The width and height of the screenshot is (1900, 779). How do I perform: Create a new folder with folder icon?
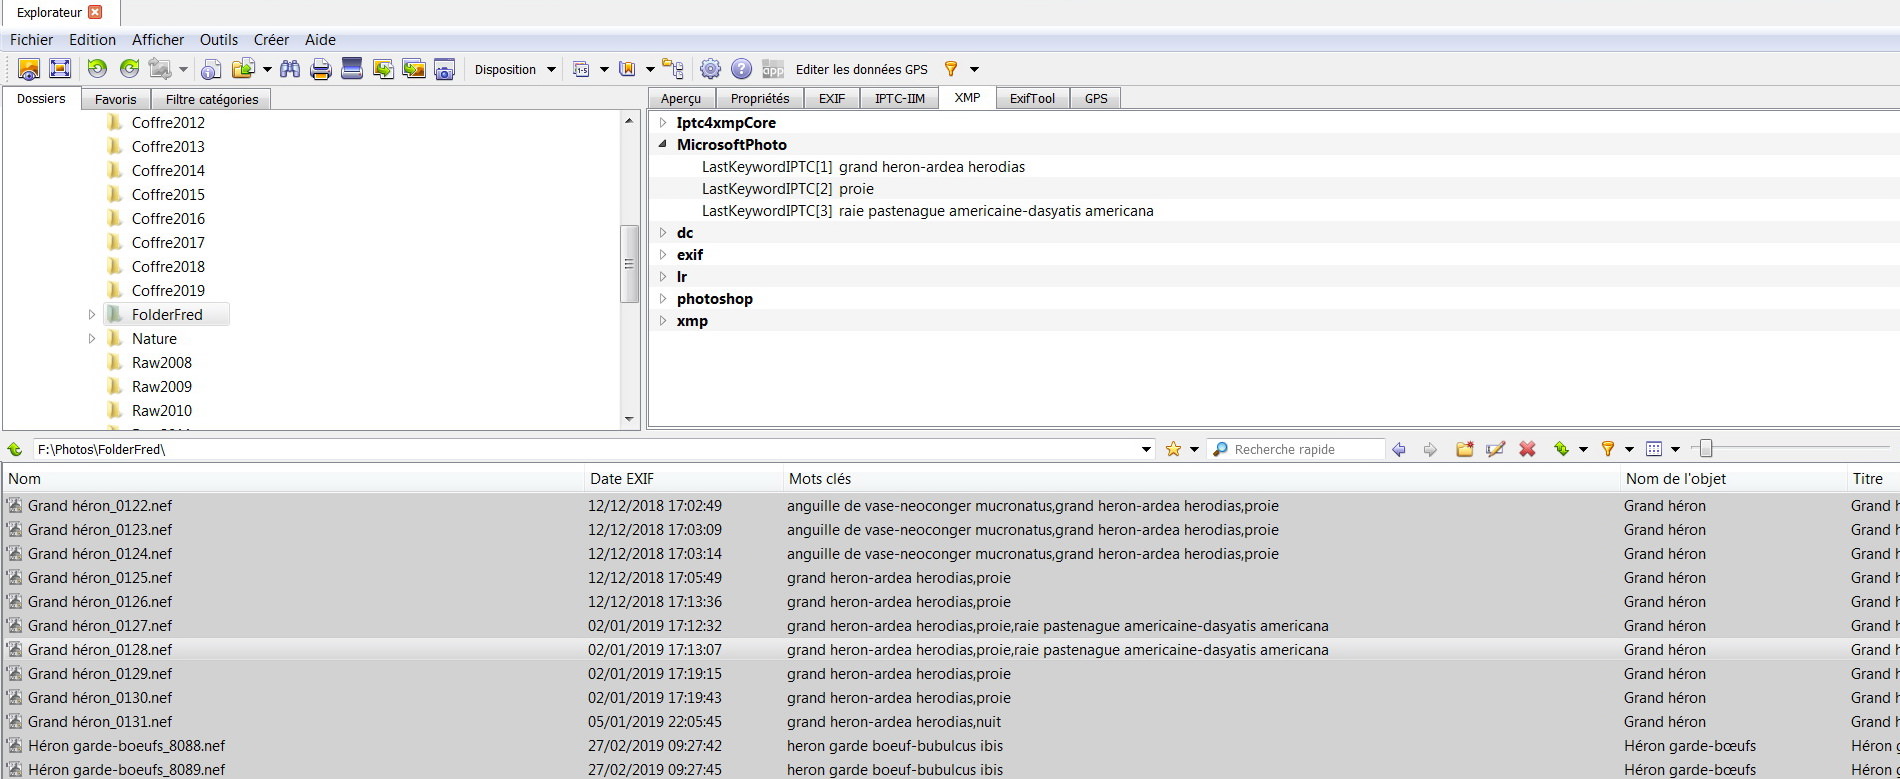point(1465,449)
